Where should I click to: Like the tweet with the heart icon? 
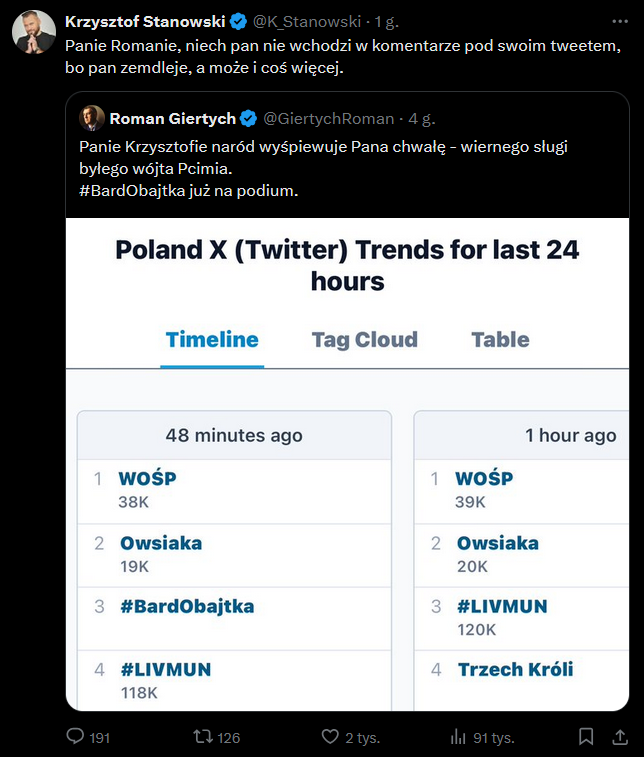pyautogui.click(x=330, y=737)
